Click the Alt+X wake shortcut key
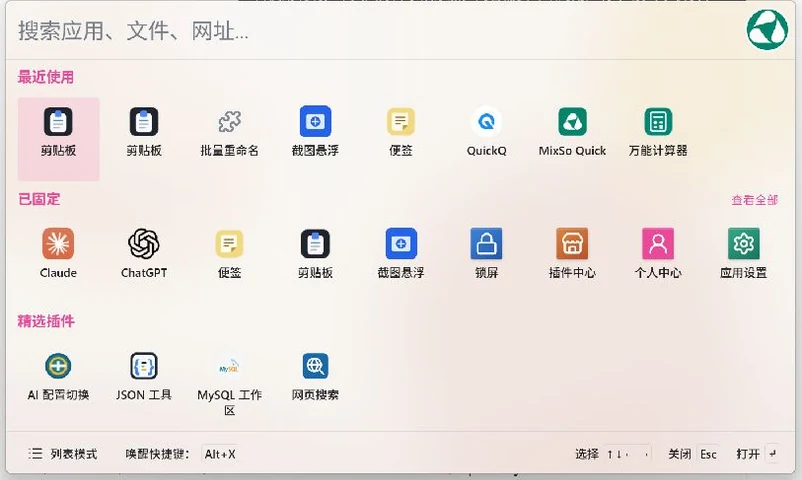The height and width of the screenshot is (480, 802). 220,454
